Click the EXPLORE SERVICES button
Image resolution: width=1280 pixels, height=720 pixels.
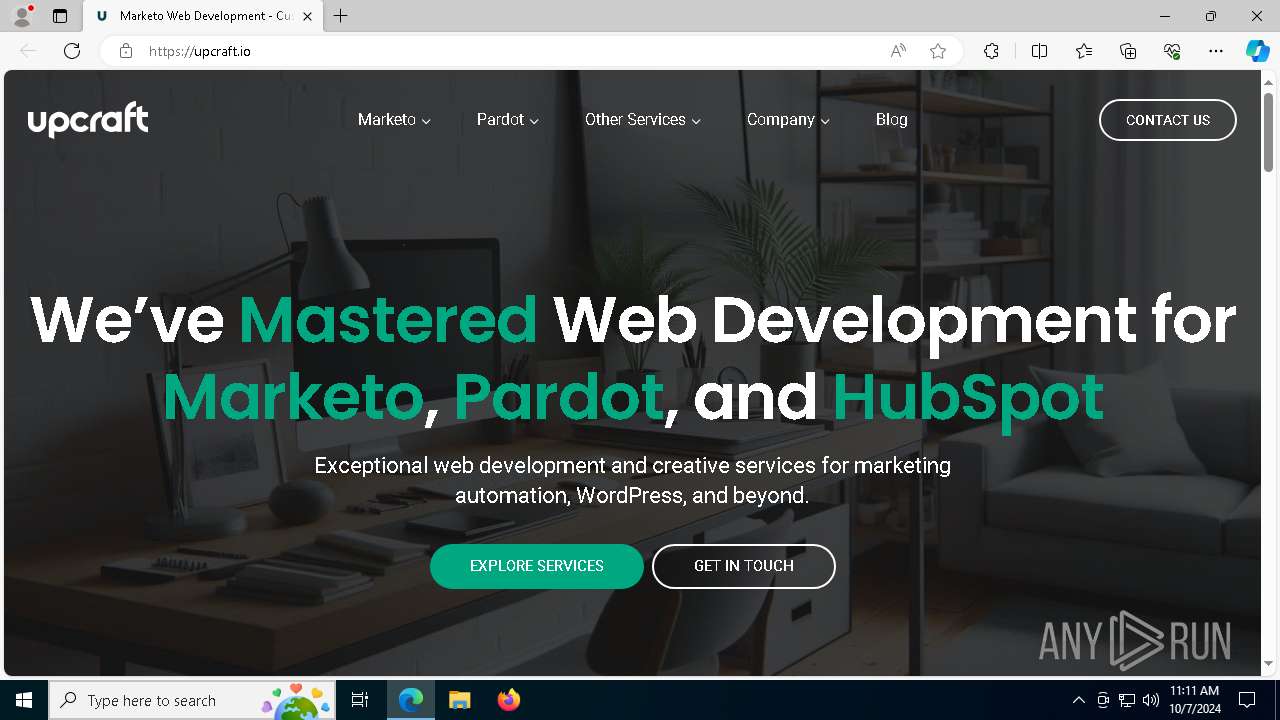[x=537, y=566]
